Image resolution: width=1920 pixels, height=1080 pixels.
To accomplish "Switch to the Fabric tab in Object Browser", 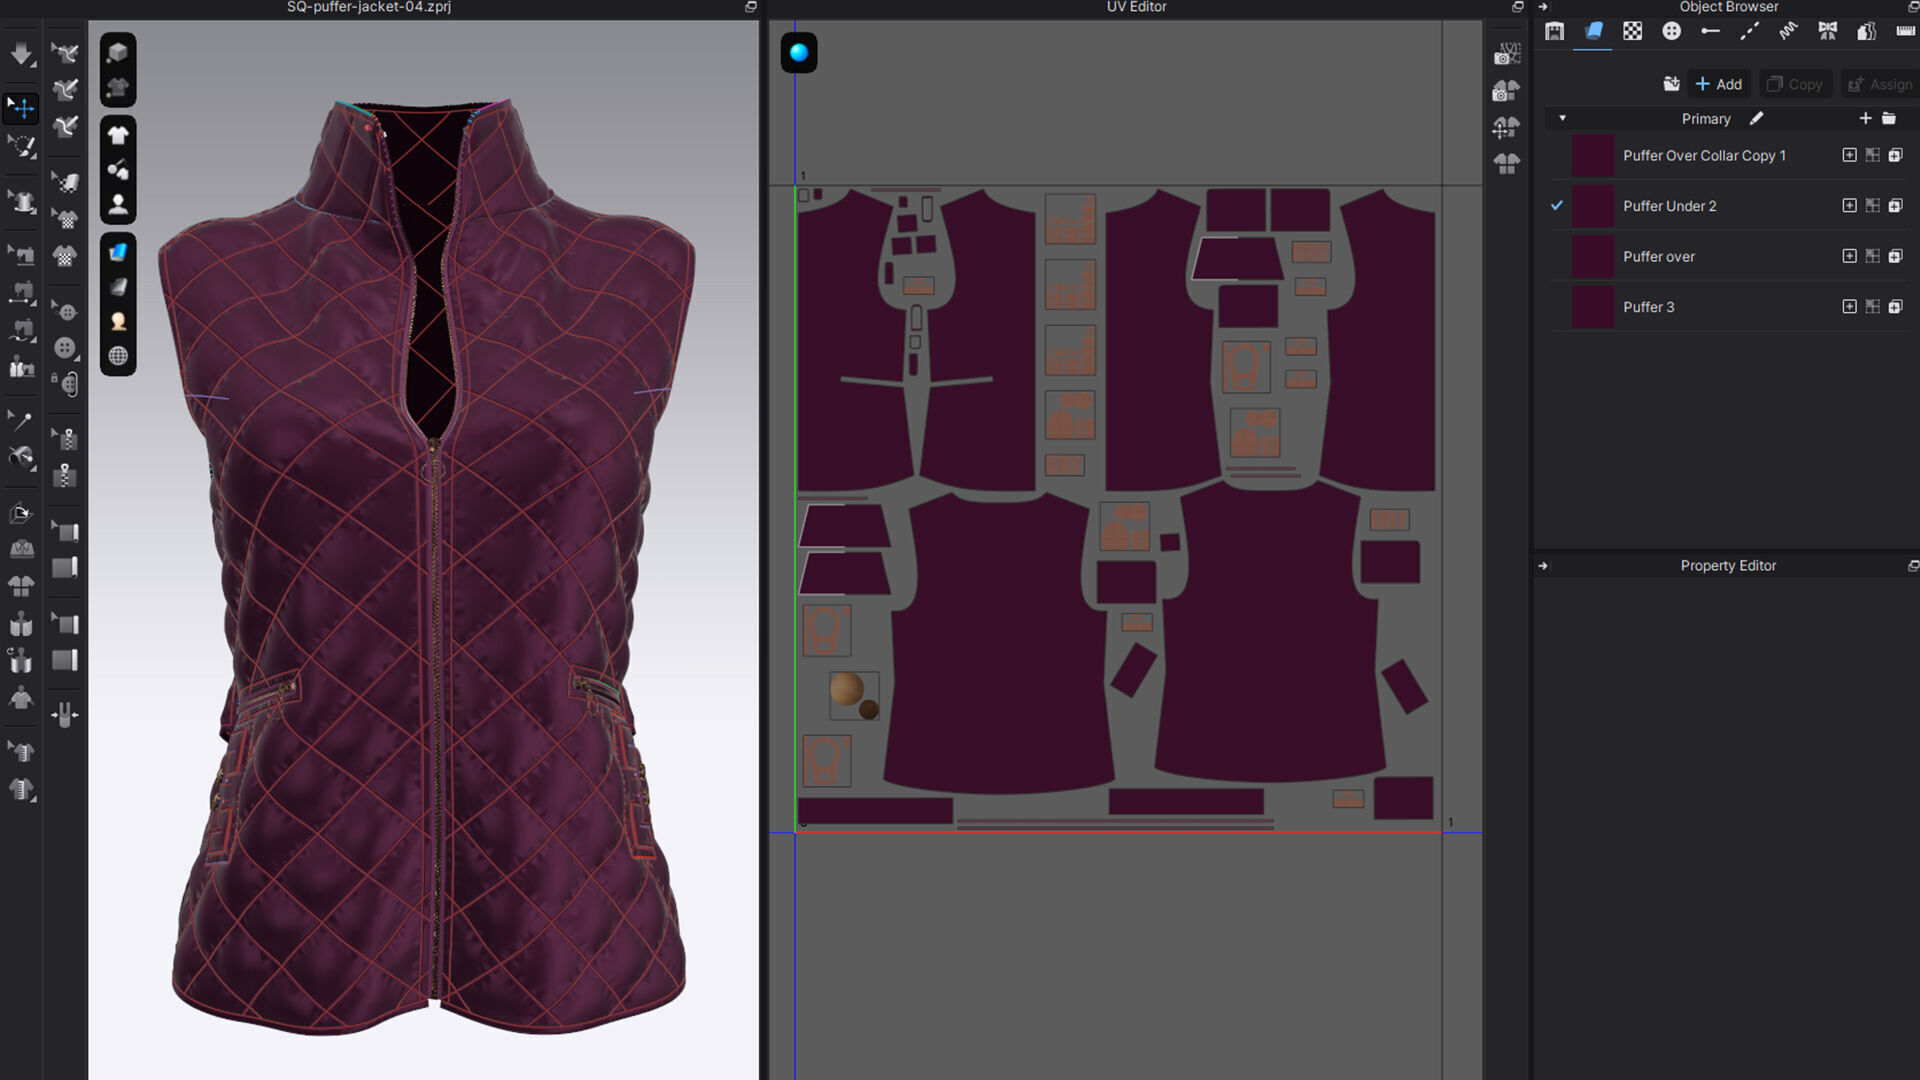I will [x=1593, y=31].
